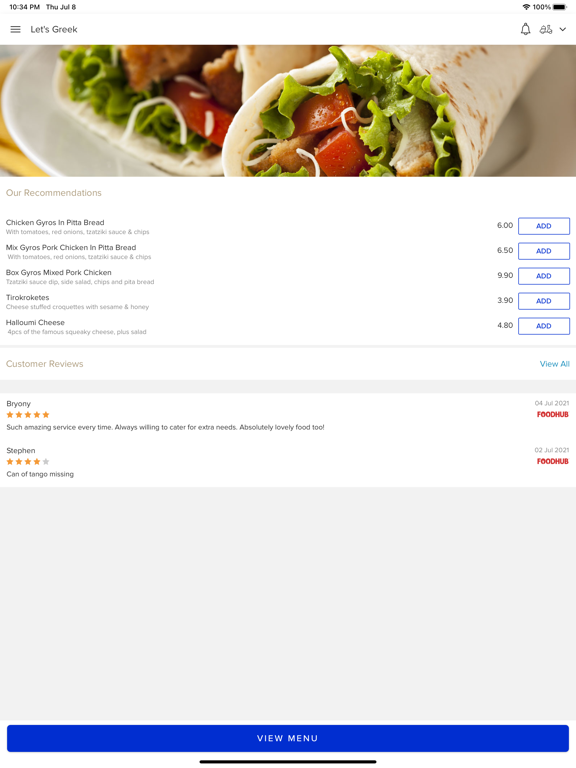The height and width of the screenshot is (768, 576).
Task: Check Wi-Fi status icon
Action: tap(527, 7)
